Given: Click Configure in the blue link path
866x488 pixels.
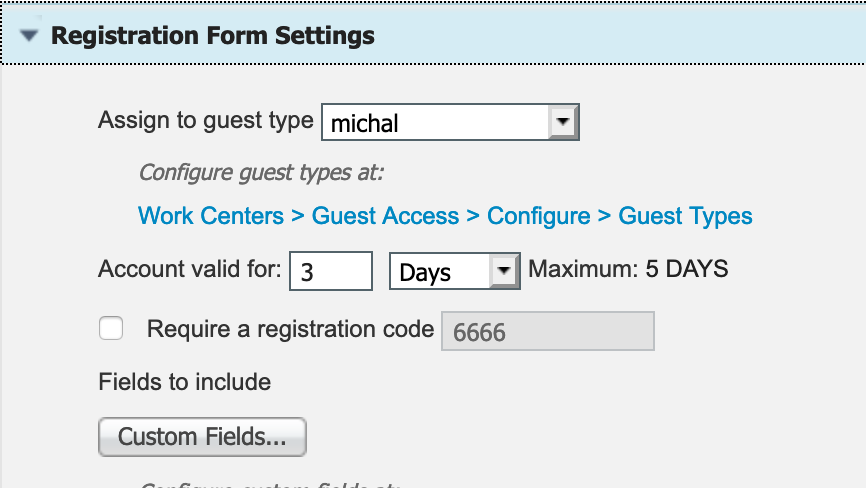Looking at the screenshot, I should point(539,216).
